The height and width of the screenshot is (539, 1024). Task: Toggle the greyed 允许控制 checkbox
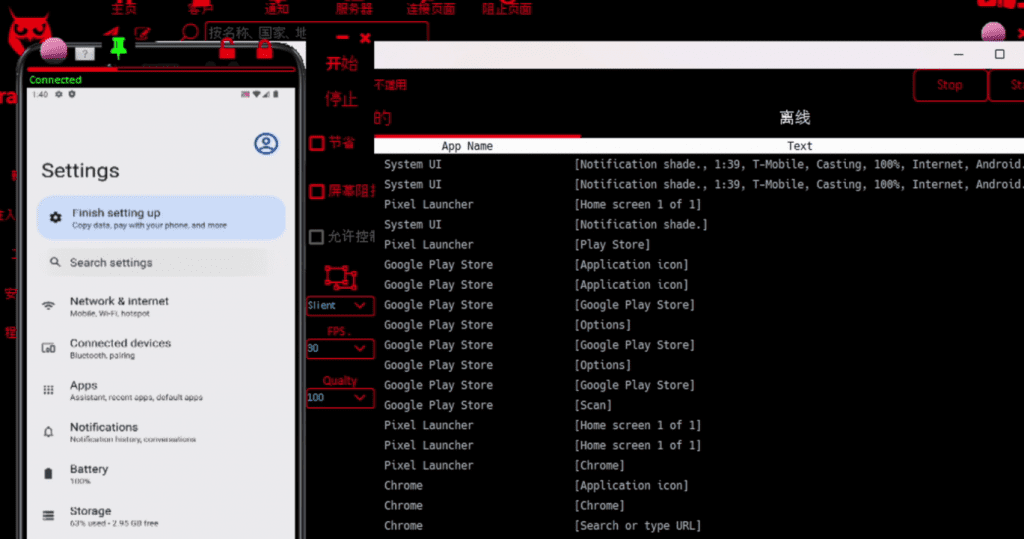(x=316, y=237)
